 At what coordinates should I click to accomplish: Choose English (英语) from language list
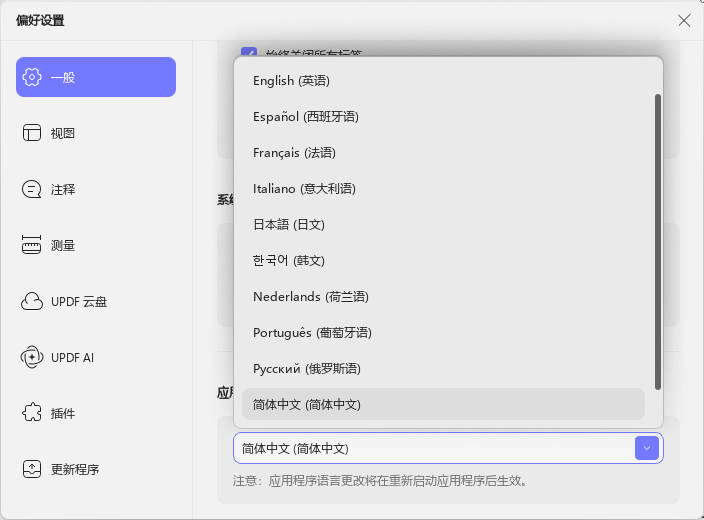[x=444, y=81]
